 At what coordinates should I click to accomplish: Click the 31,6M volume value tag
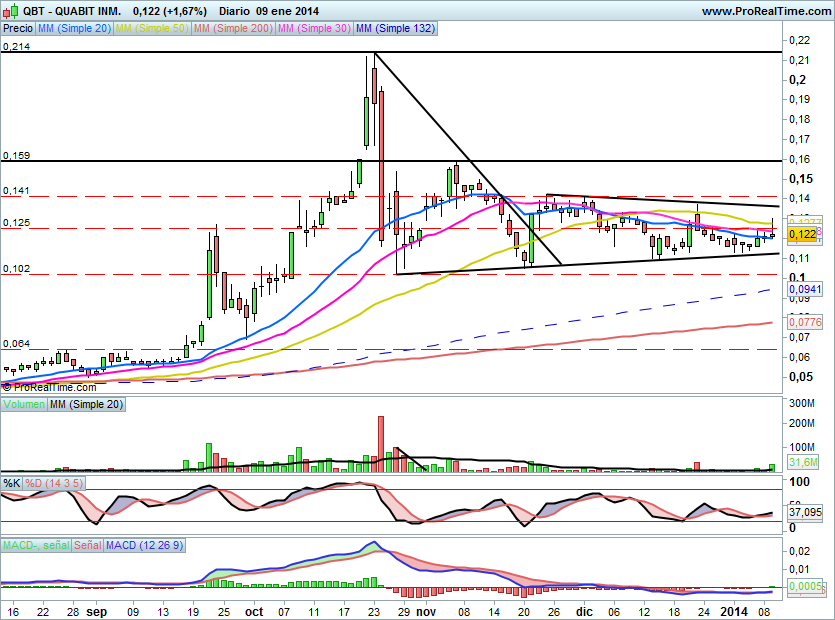tap(803, 463)
